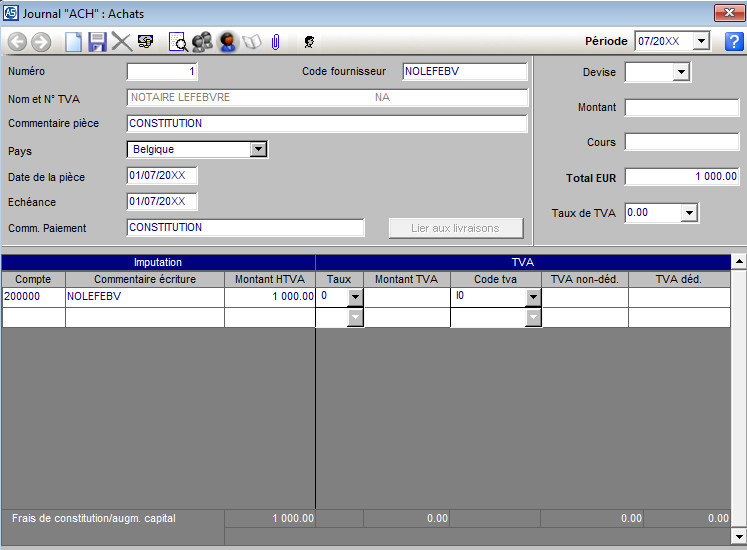Click the next record arrow icon
This screenshot has height=550, width=747.
[41, 42]
